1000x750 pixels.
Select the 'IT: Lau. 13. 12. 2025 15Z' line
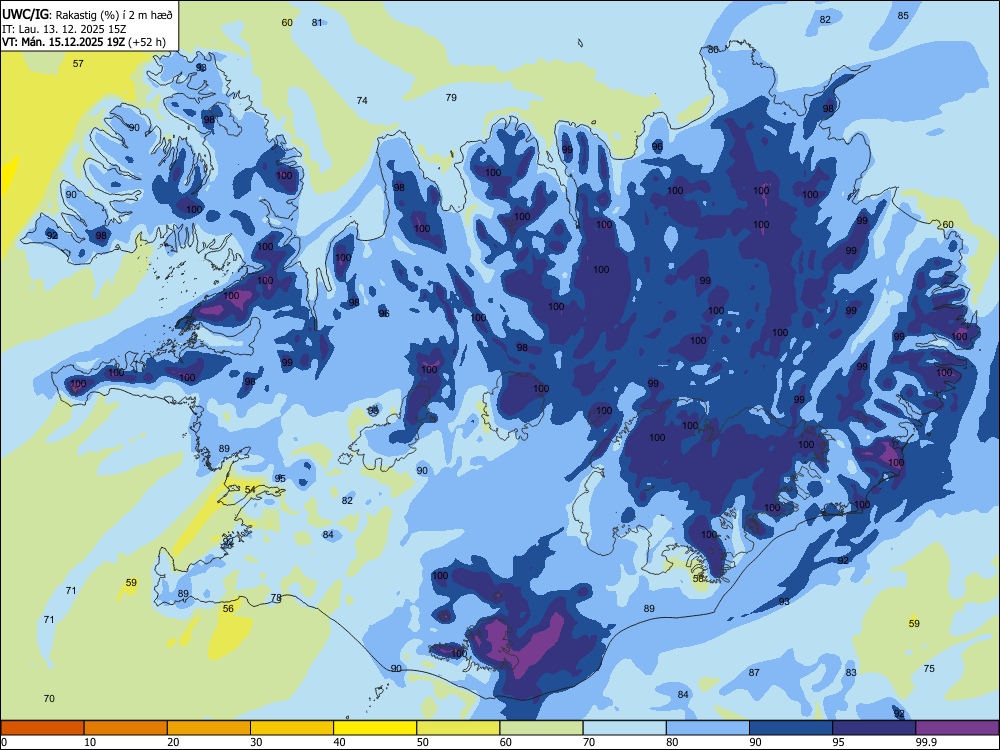(x=64, y=29)
